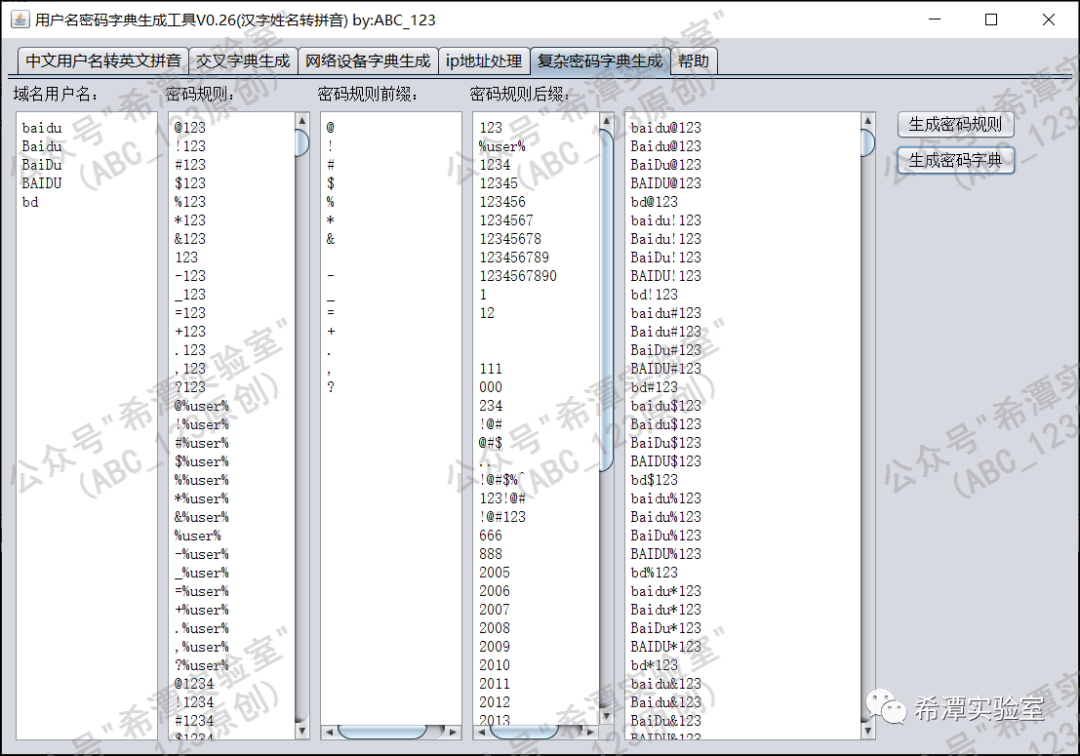Click 'baidu' in the 域名用户名 box
Viewport: 1080px width, 756px height.
[42, 128]
